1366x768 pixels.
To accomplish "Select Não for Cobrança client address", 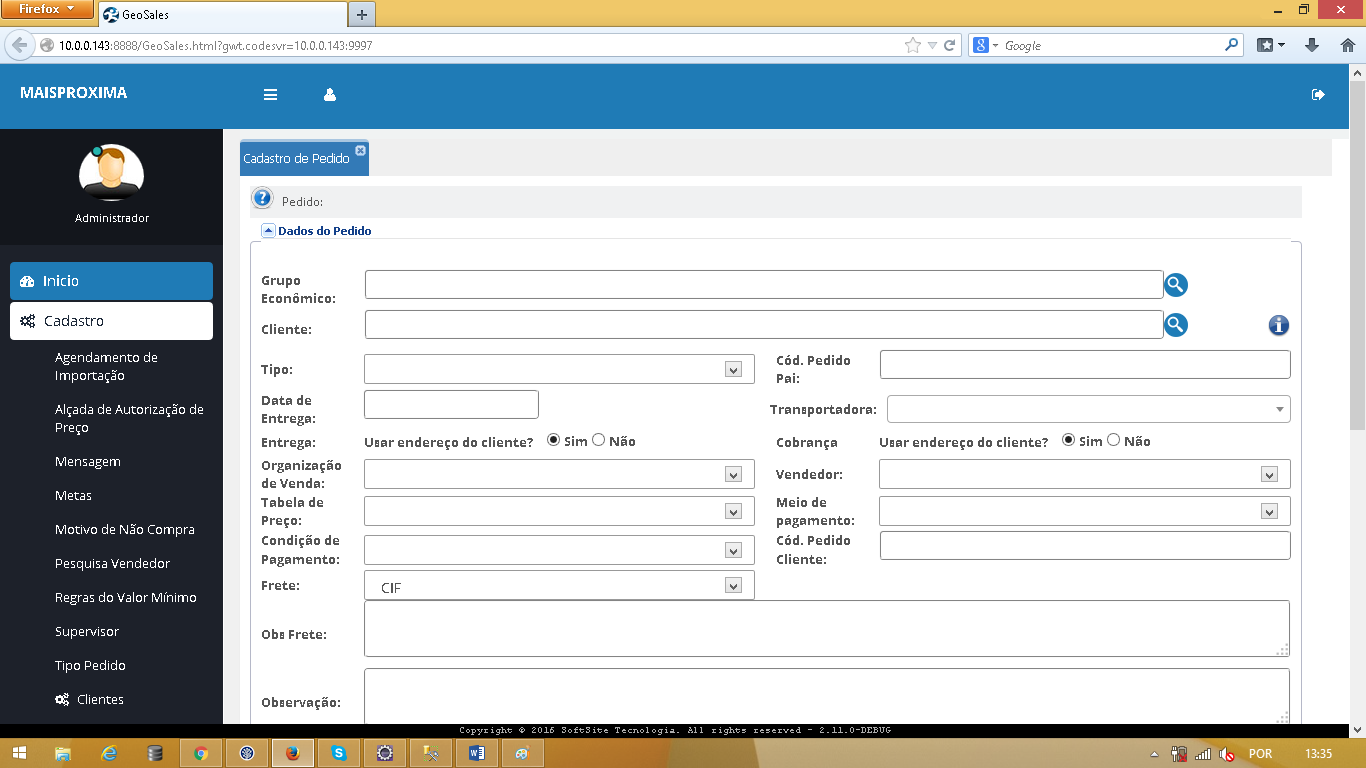I will coord(1113,440).
